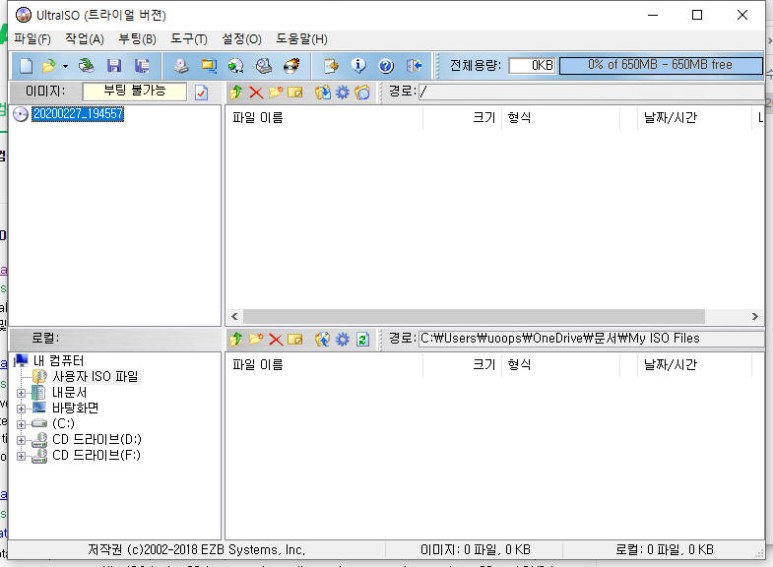
Task: Click the Open CD/DVD green arrow icon
Action: coord(87,66)
